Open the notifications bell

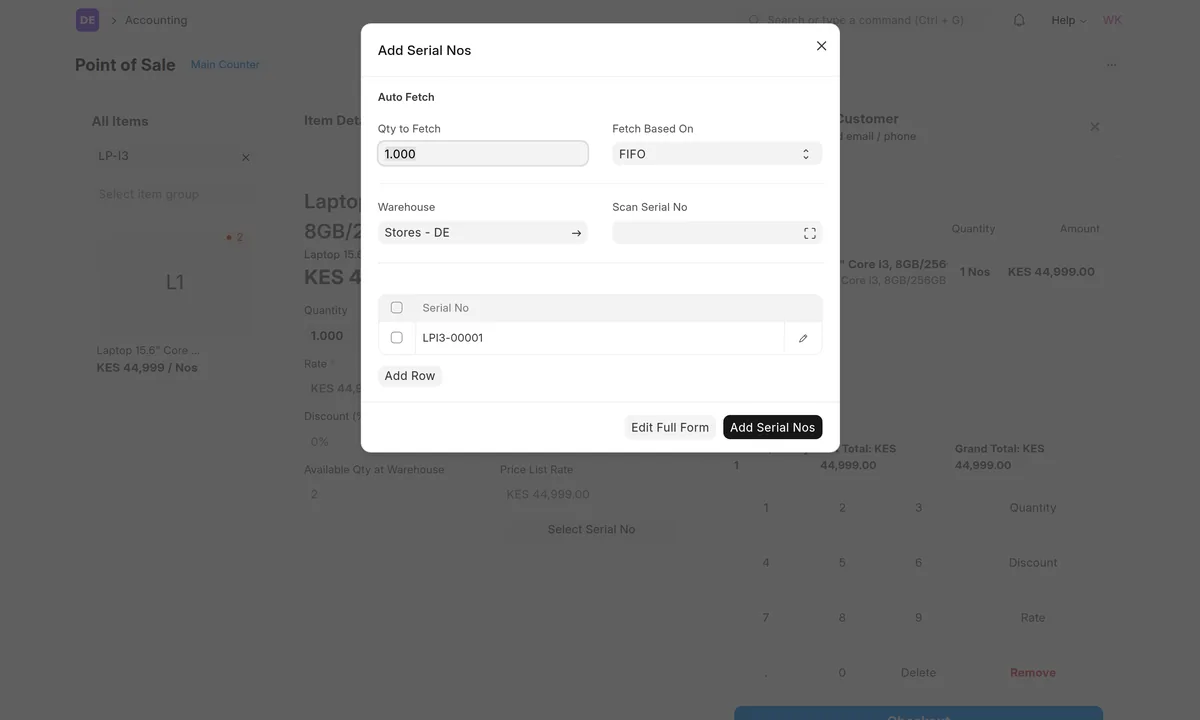[x=1019, y=20]
